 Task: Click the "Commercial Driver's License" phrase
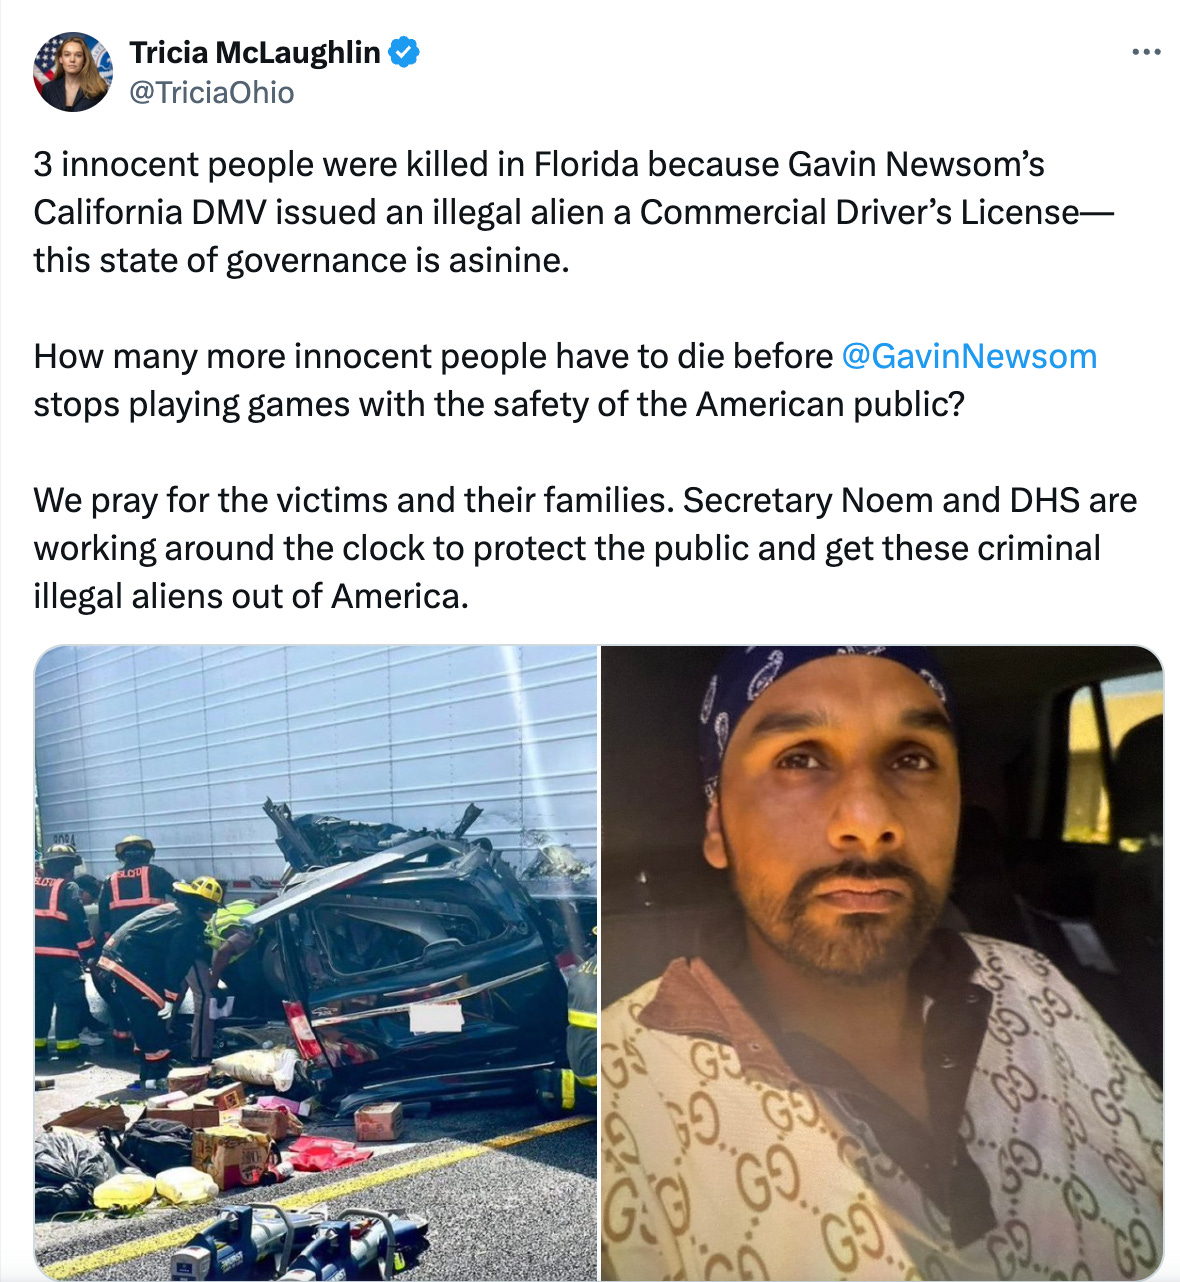[860, 212]
